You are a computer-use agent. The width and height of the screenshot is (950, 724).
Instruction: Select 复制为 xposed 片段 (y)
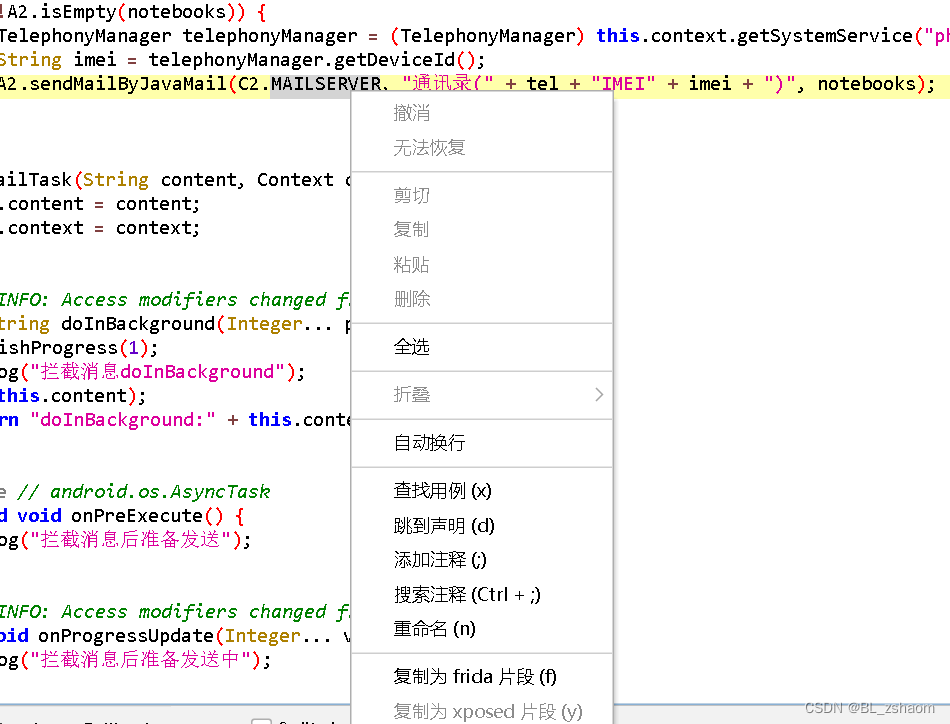coord(482,711)
